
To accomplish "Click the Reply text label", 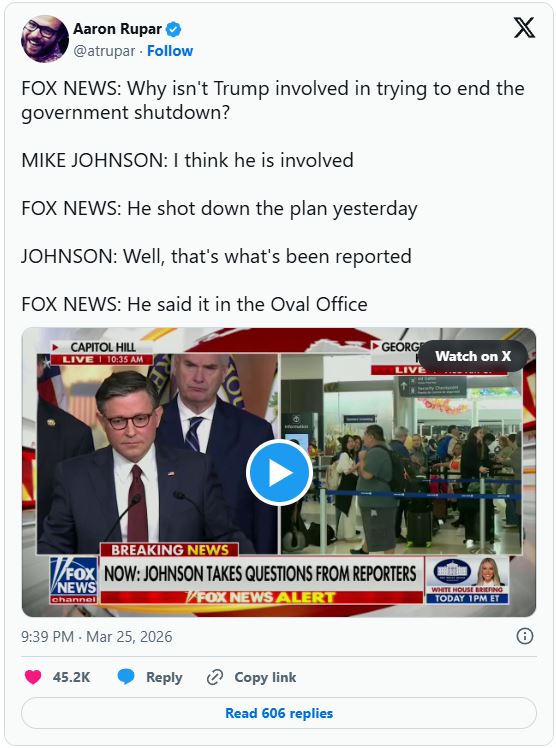I will (x=164, y=677).
